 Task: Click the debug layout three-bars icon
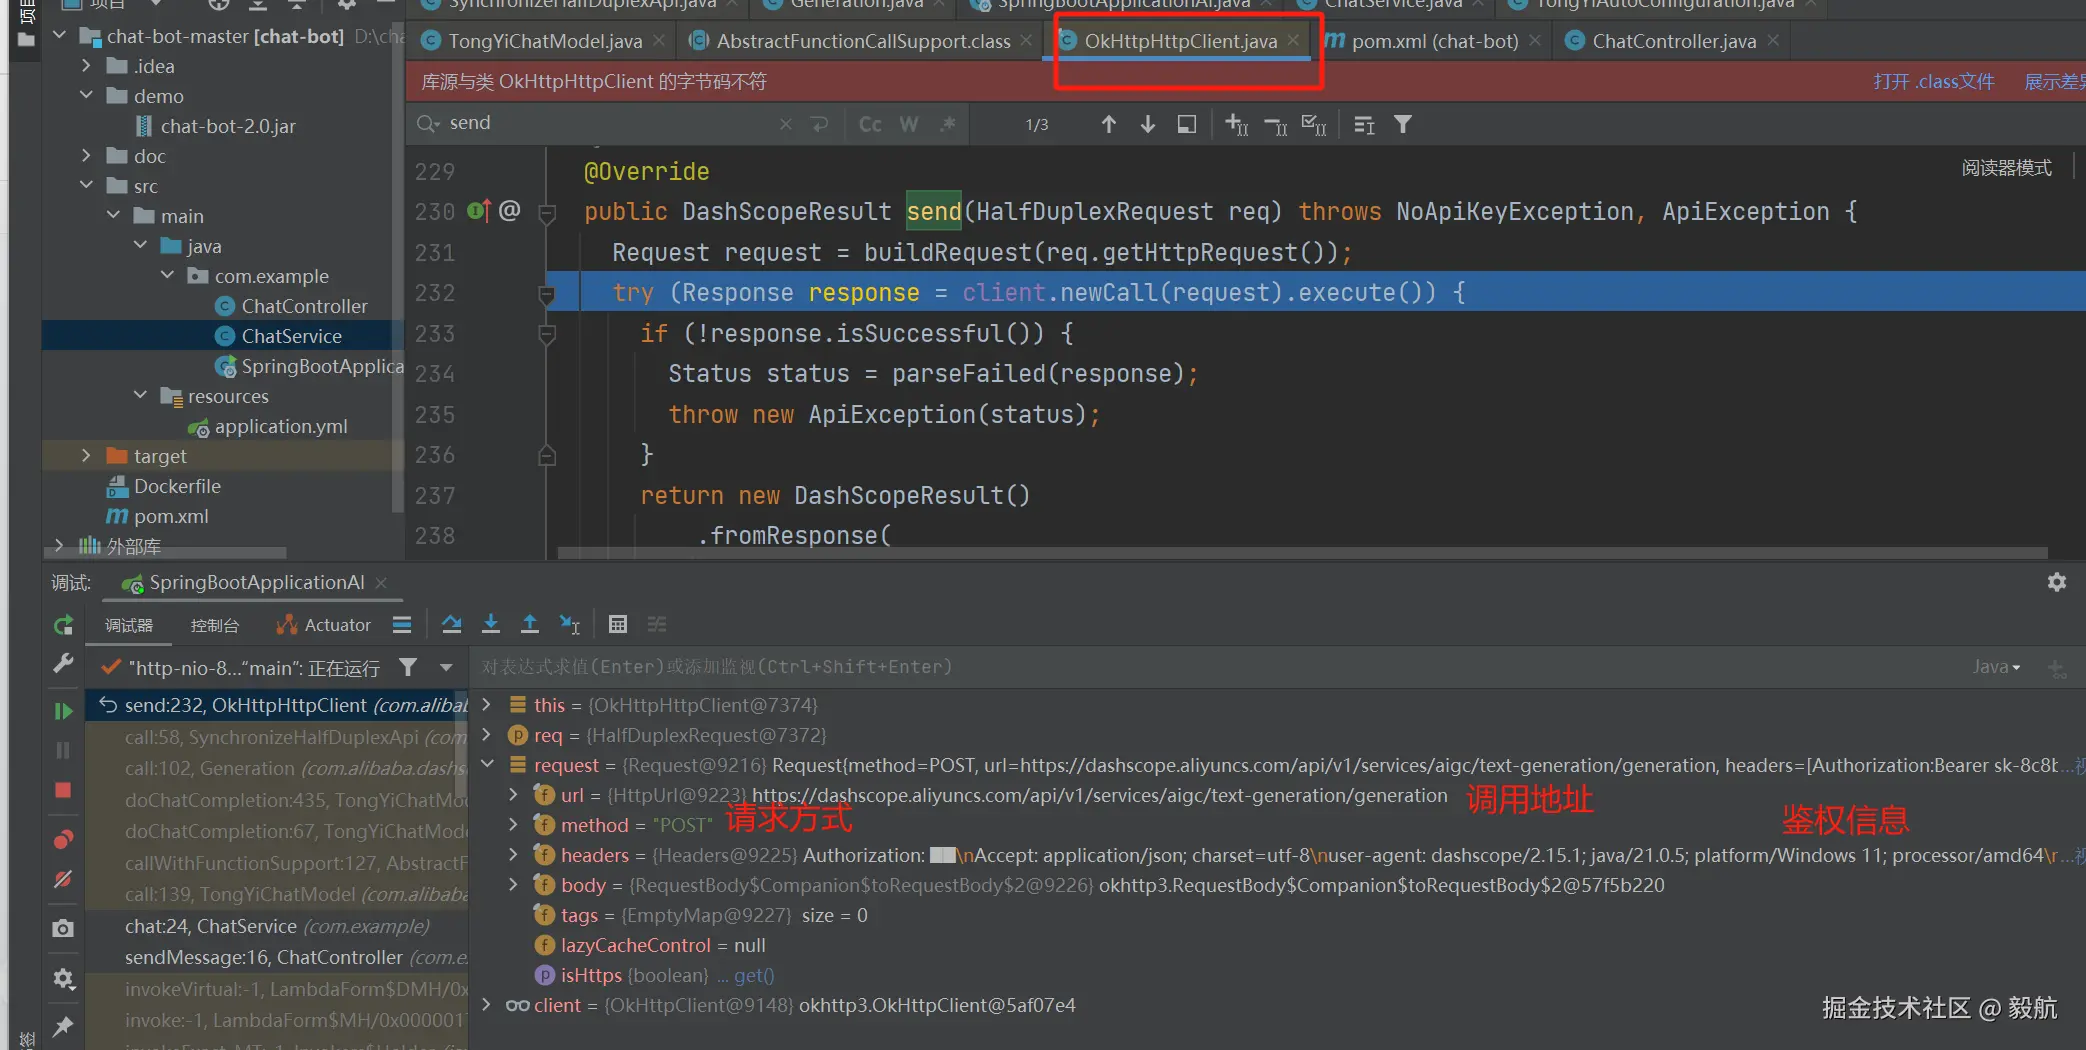(402, 625)
